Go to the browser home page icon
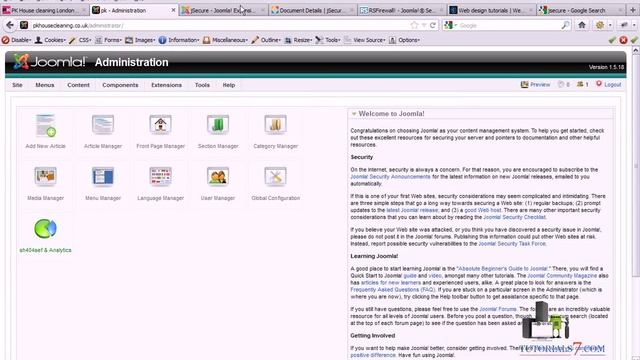This screenshot has width=640, height=360. [x=582, y=25]
